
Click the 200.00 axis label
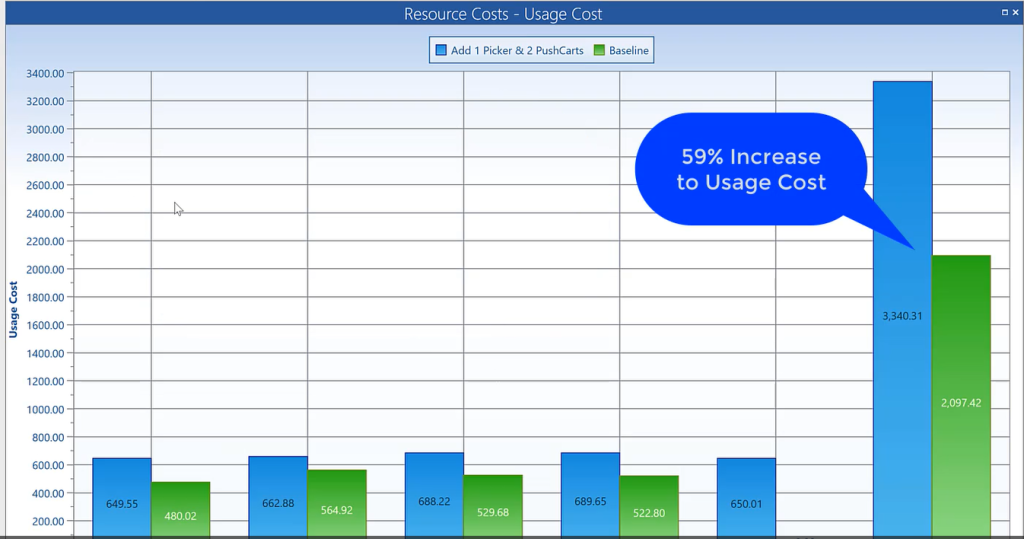(x=48, y=521)
